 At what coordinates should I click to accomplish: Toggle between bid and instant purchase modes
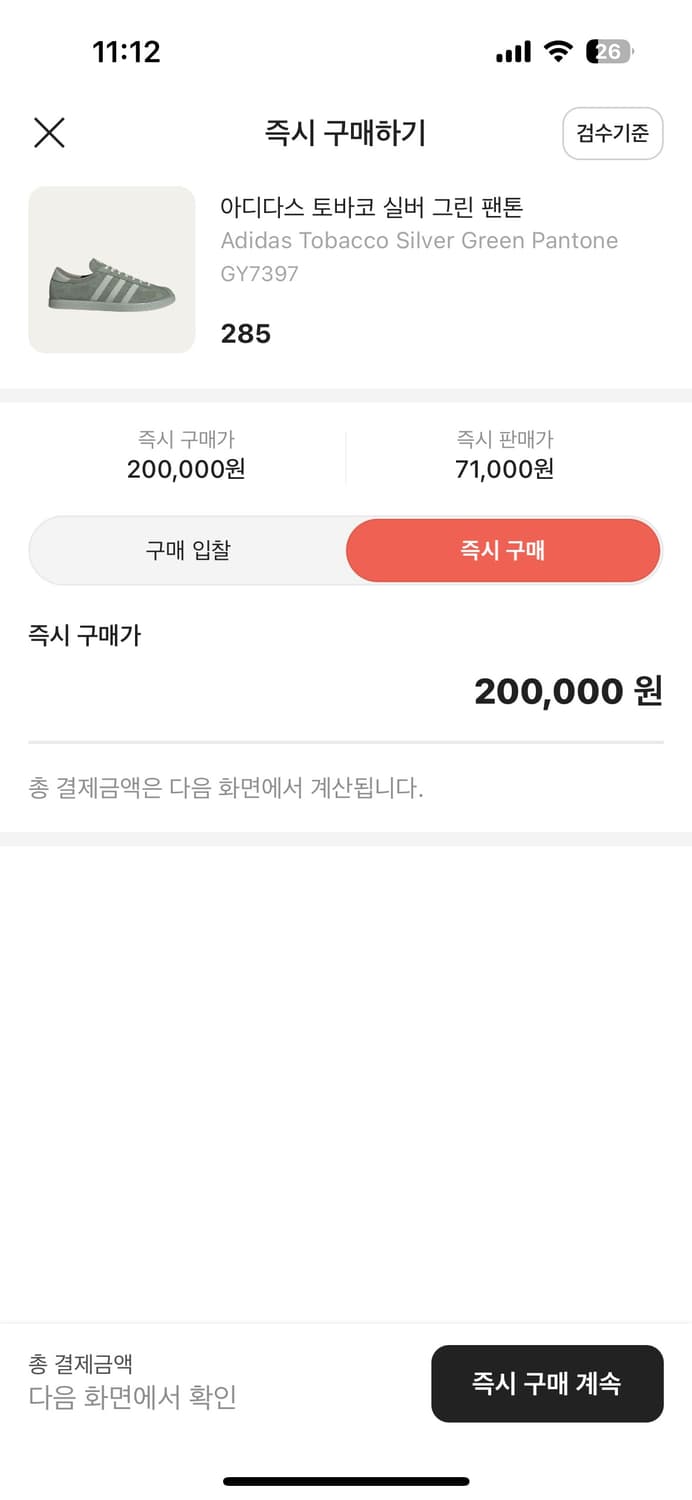point(345,550)
